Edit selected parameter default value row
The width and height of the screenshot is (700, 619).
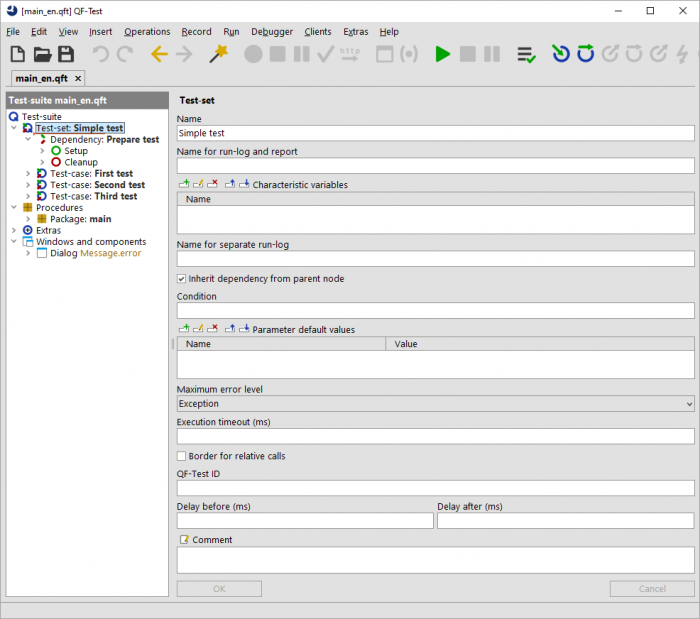[198, 329]
